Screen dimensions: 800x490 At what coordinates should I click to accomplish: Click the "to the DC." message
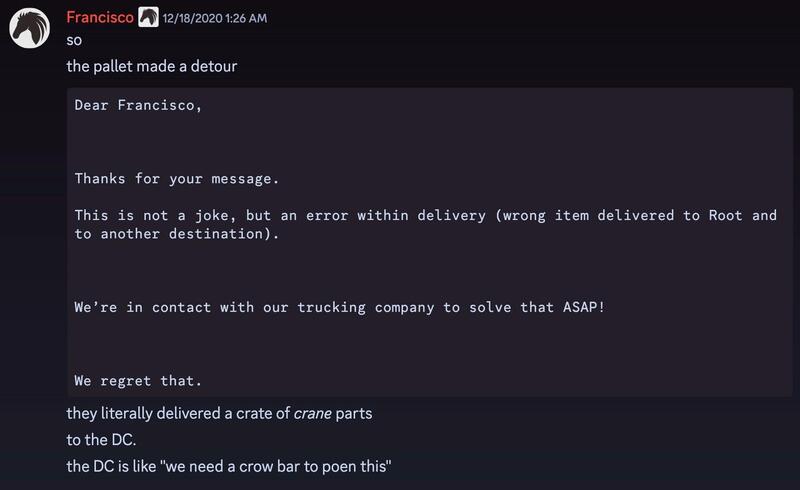tap(100, 439)
